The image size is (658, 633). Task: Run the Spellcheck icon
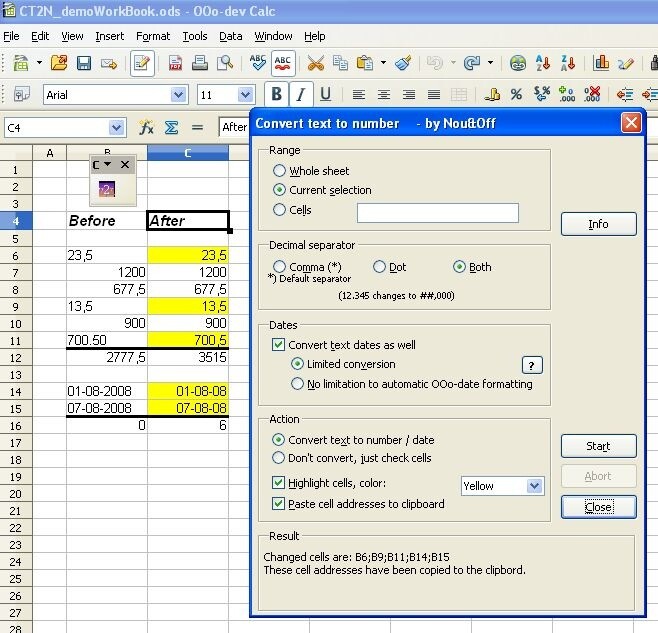point(257,63)
